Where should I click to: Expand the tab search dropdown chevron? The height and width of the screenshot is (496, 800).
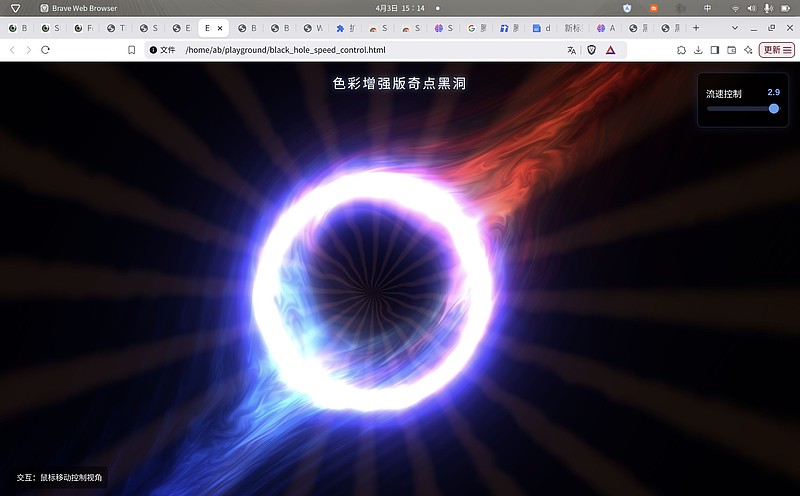(735, 28)
